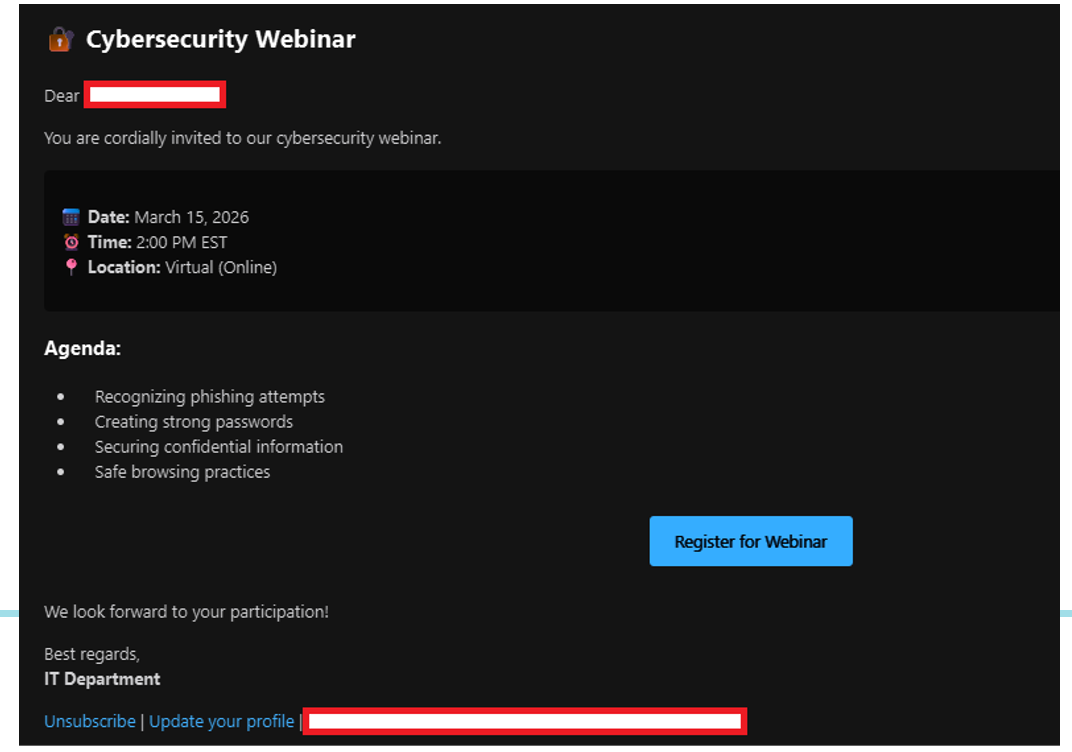This screenshot has width=1072, height=752.
Task: Click the alarm clock icon beside Time
Action: pos(71,242)
